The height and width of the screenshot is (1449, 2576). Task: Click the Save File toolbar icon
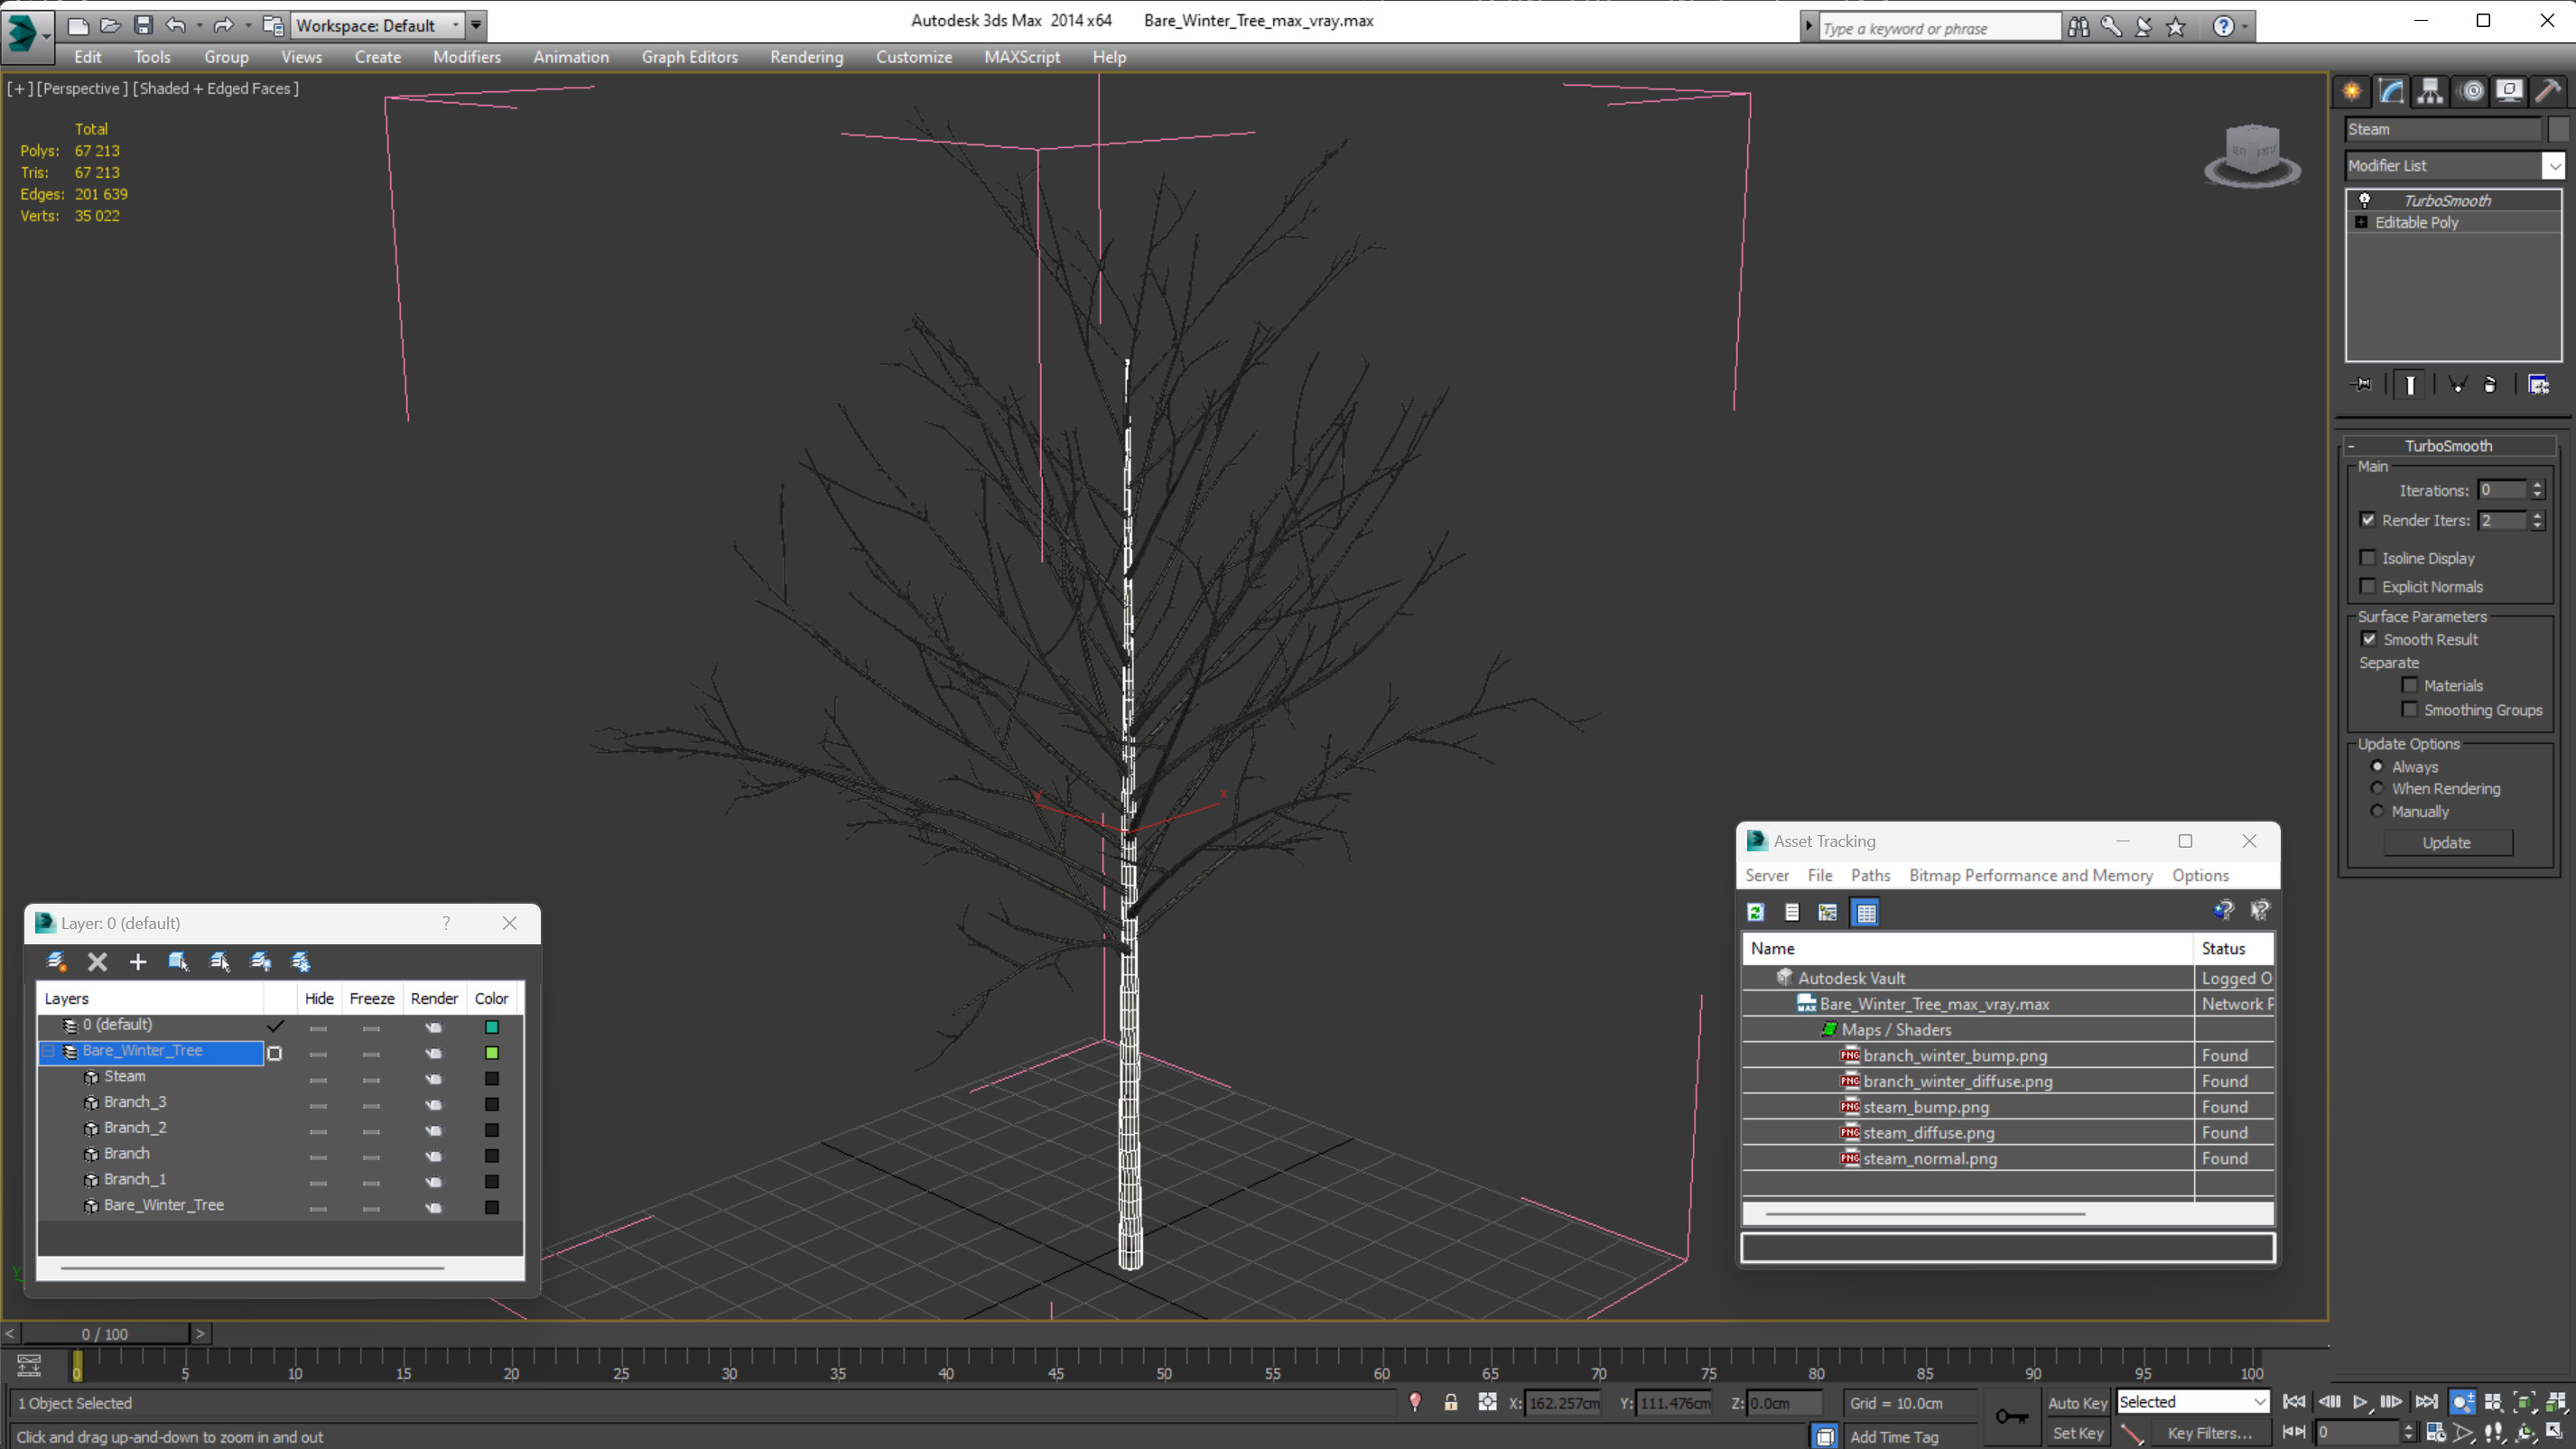[143, 25]
